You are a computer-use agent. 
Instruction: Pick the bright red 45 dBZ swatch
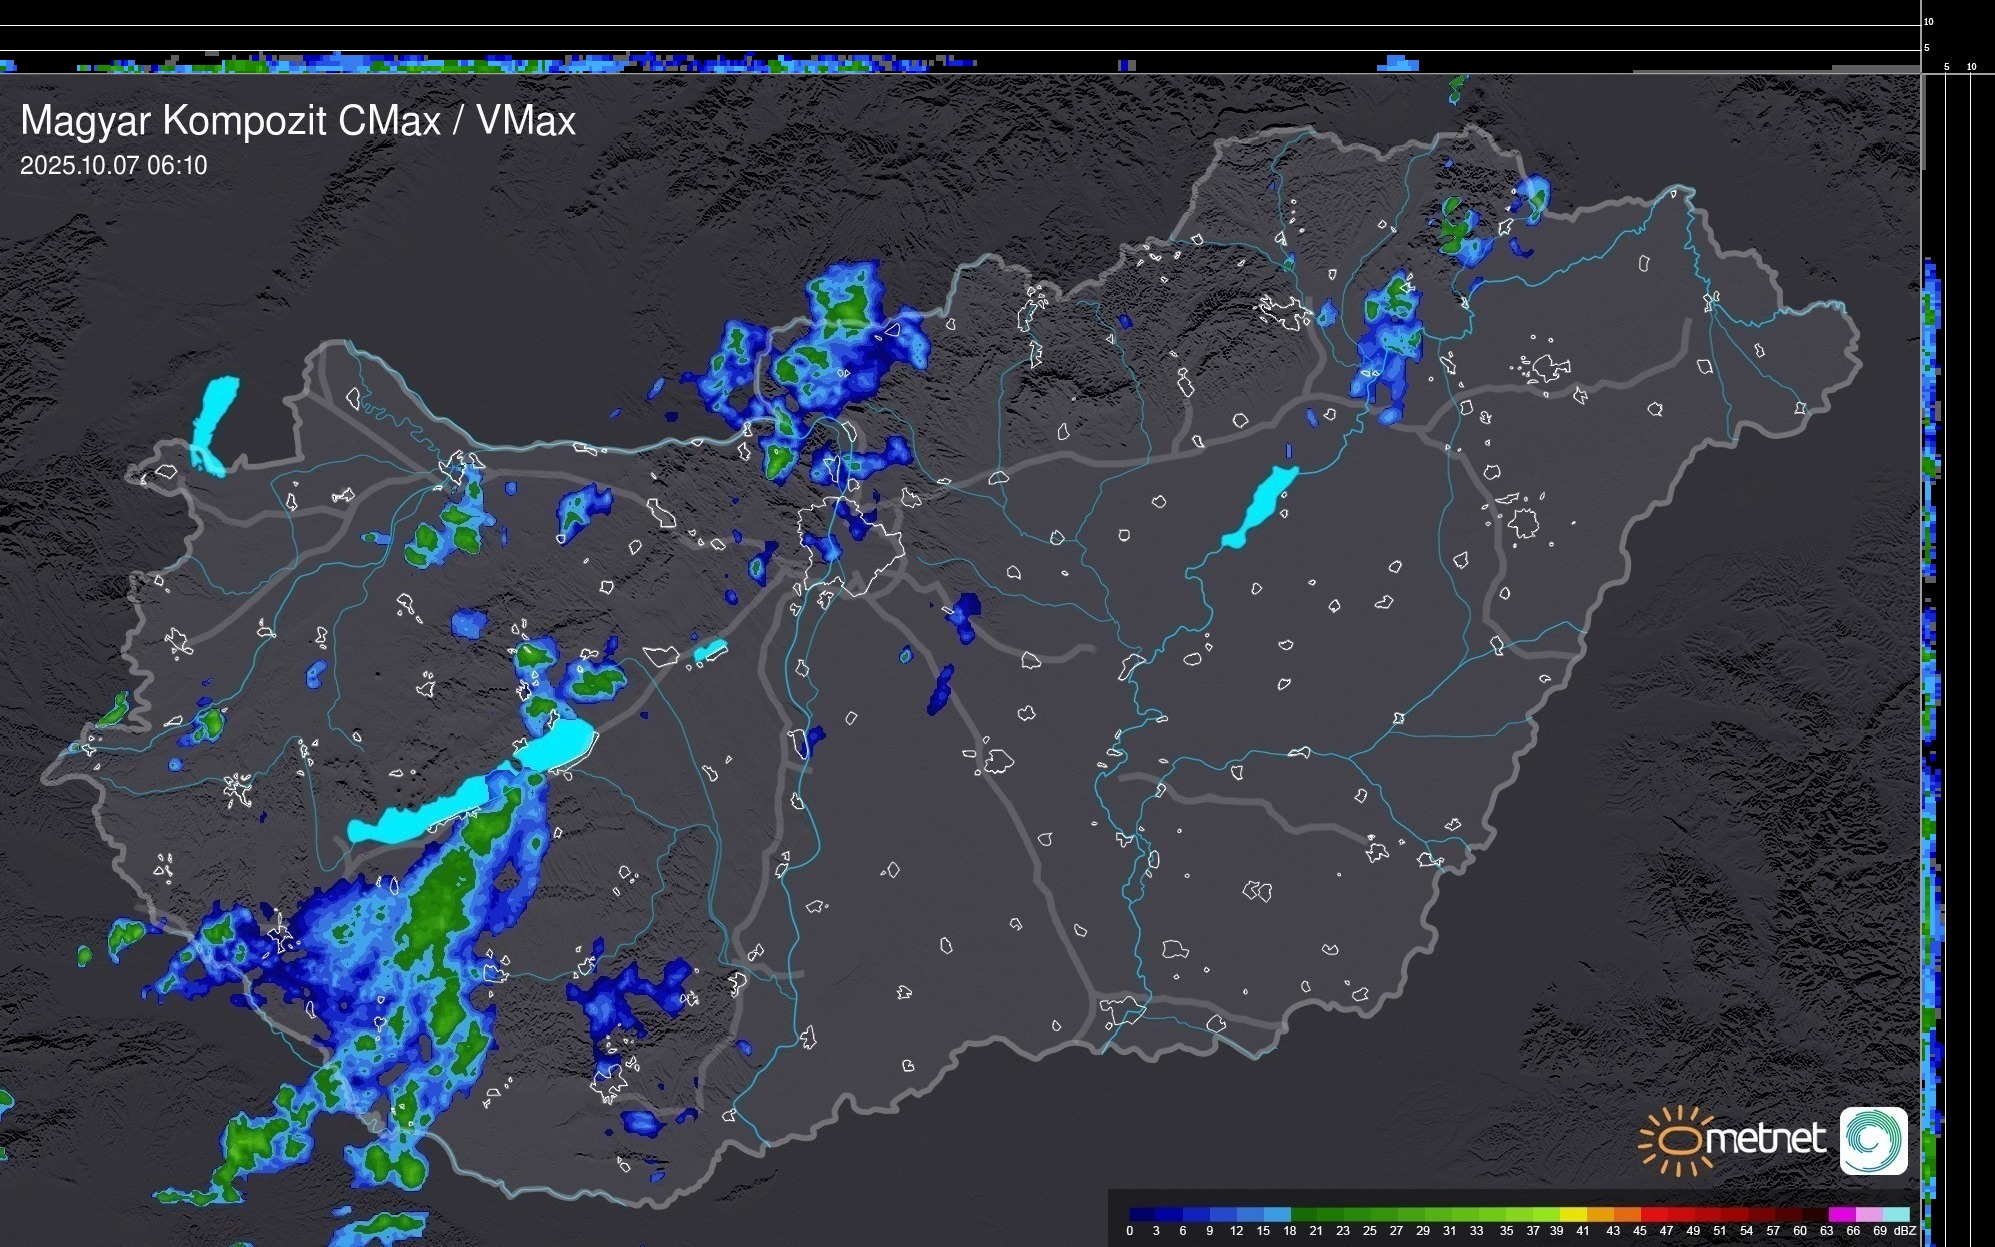pyautogui.click(x=1654, y=1214)
